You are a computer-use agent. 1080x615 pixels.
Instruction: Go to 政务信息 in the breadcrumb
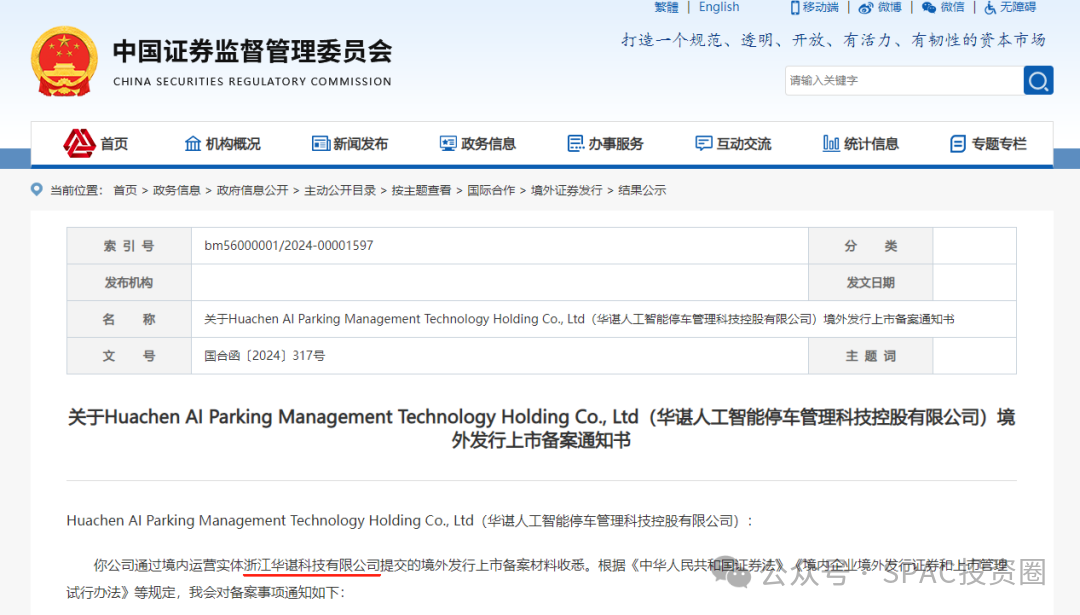176,190
